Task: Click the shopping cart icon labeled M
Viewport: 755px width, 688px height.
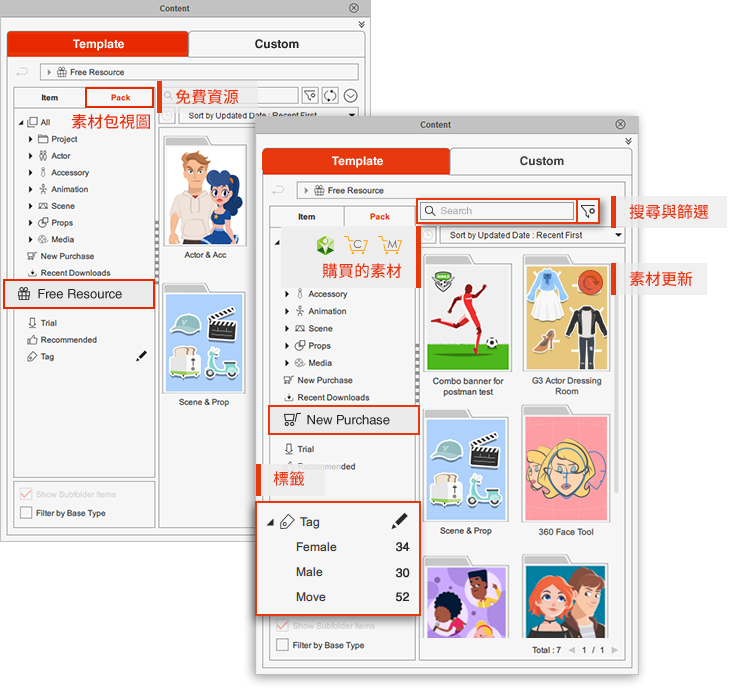Action: point(390,245)
